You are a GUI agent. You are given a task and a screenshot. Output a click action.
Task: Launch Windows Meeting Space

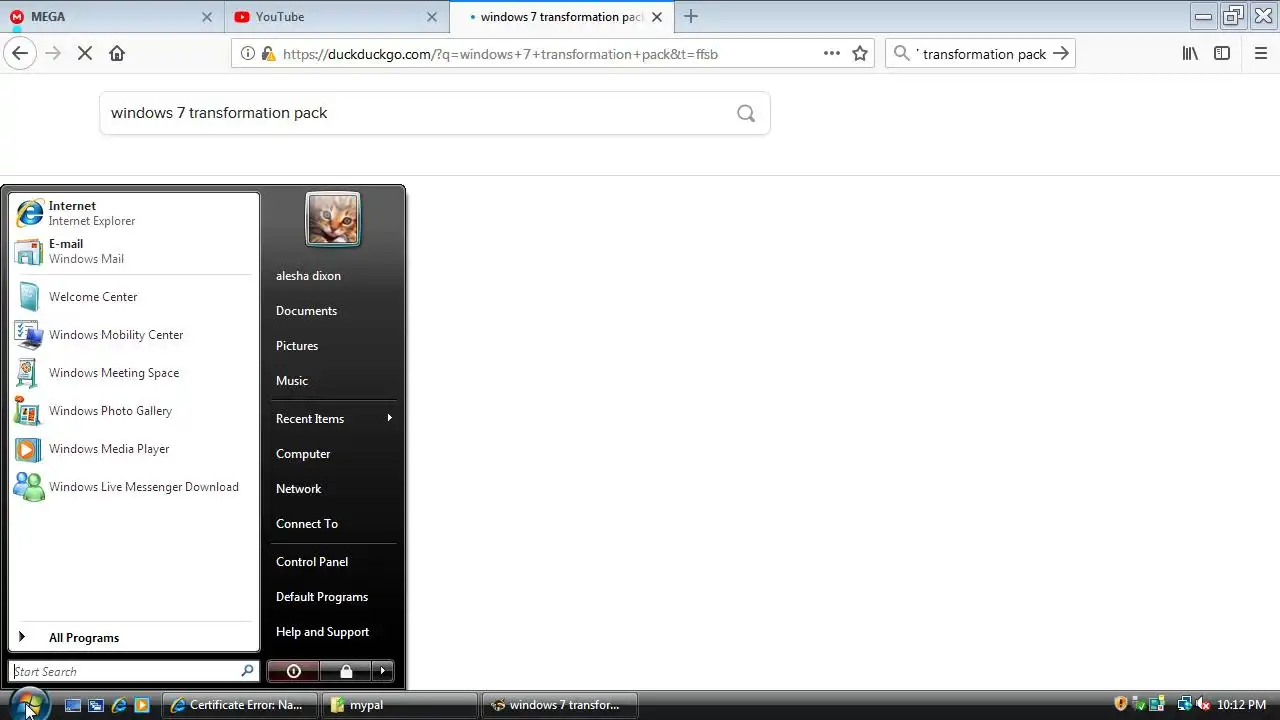[x=134, y=373]
